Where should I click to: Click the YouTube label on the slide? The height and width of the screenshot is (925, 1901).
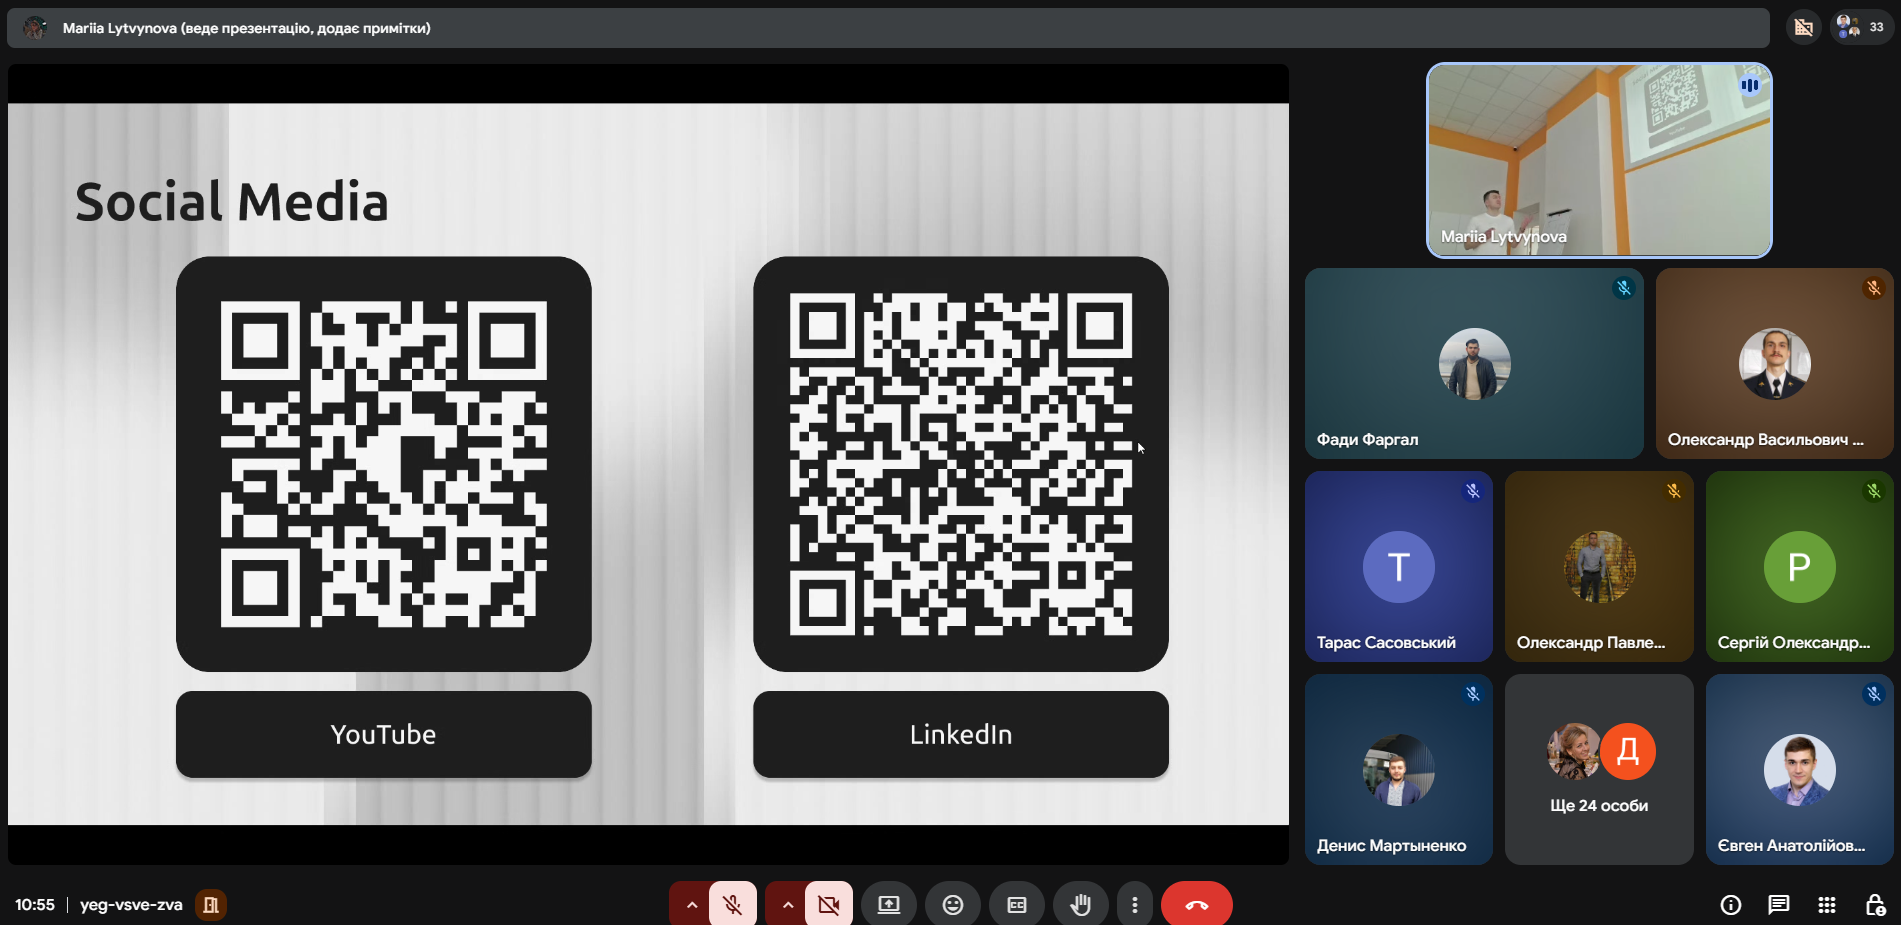(x=384, y=734)
